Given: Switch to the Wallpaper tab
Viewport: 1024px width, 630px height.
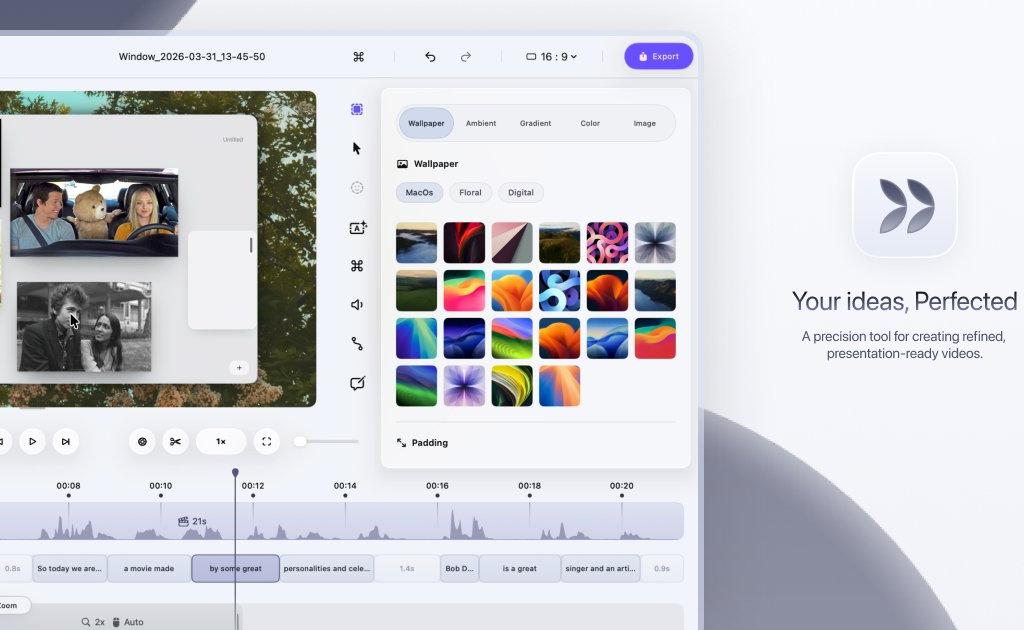Looking at the screenshot, I should click(x=426, y=123).
